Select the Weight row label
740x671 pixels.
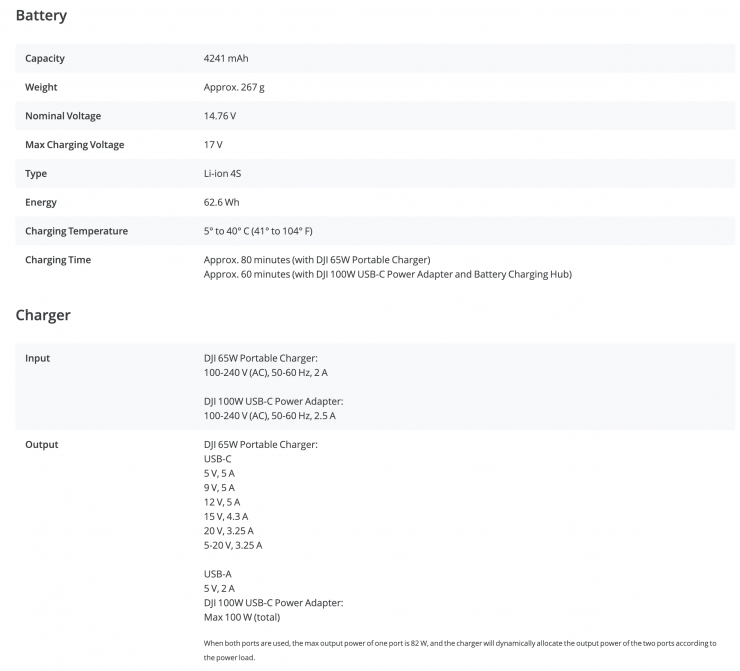pos(41,87)
